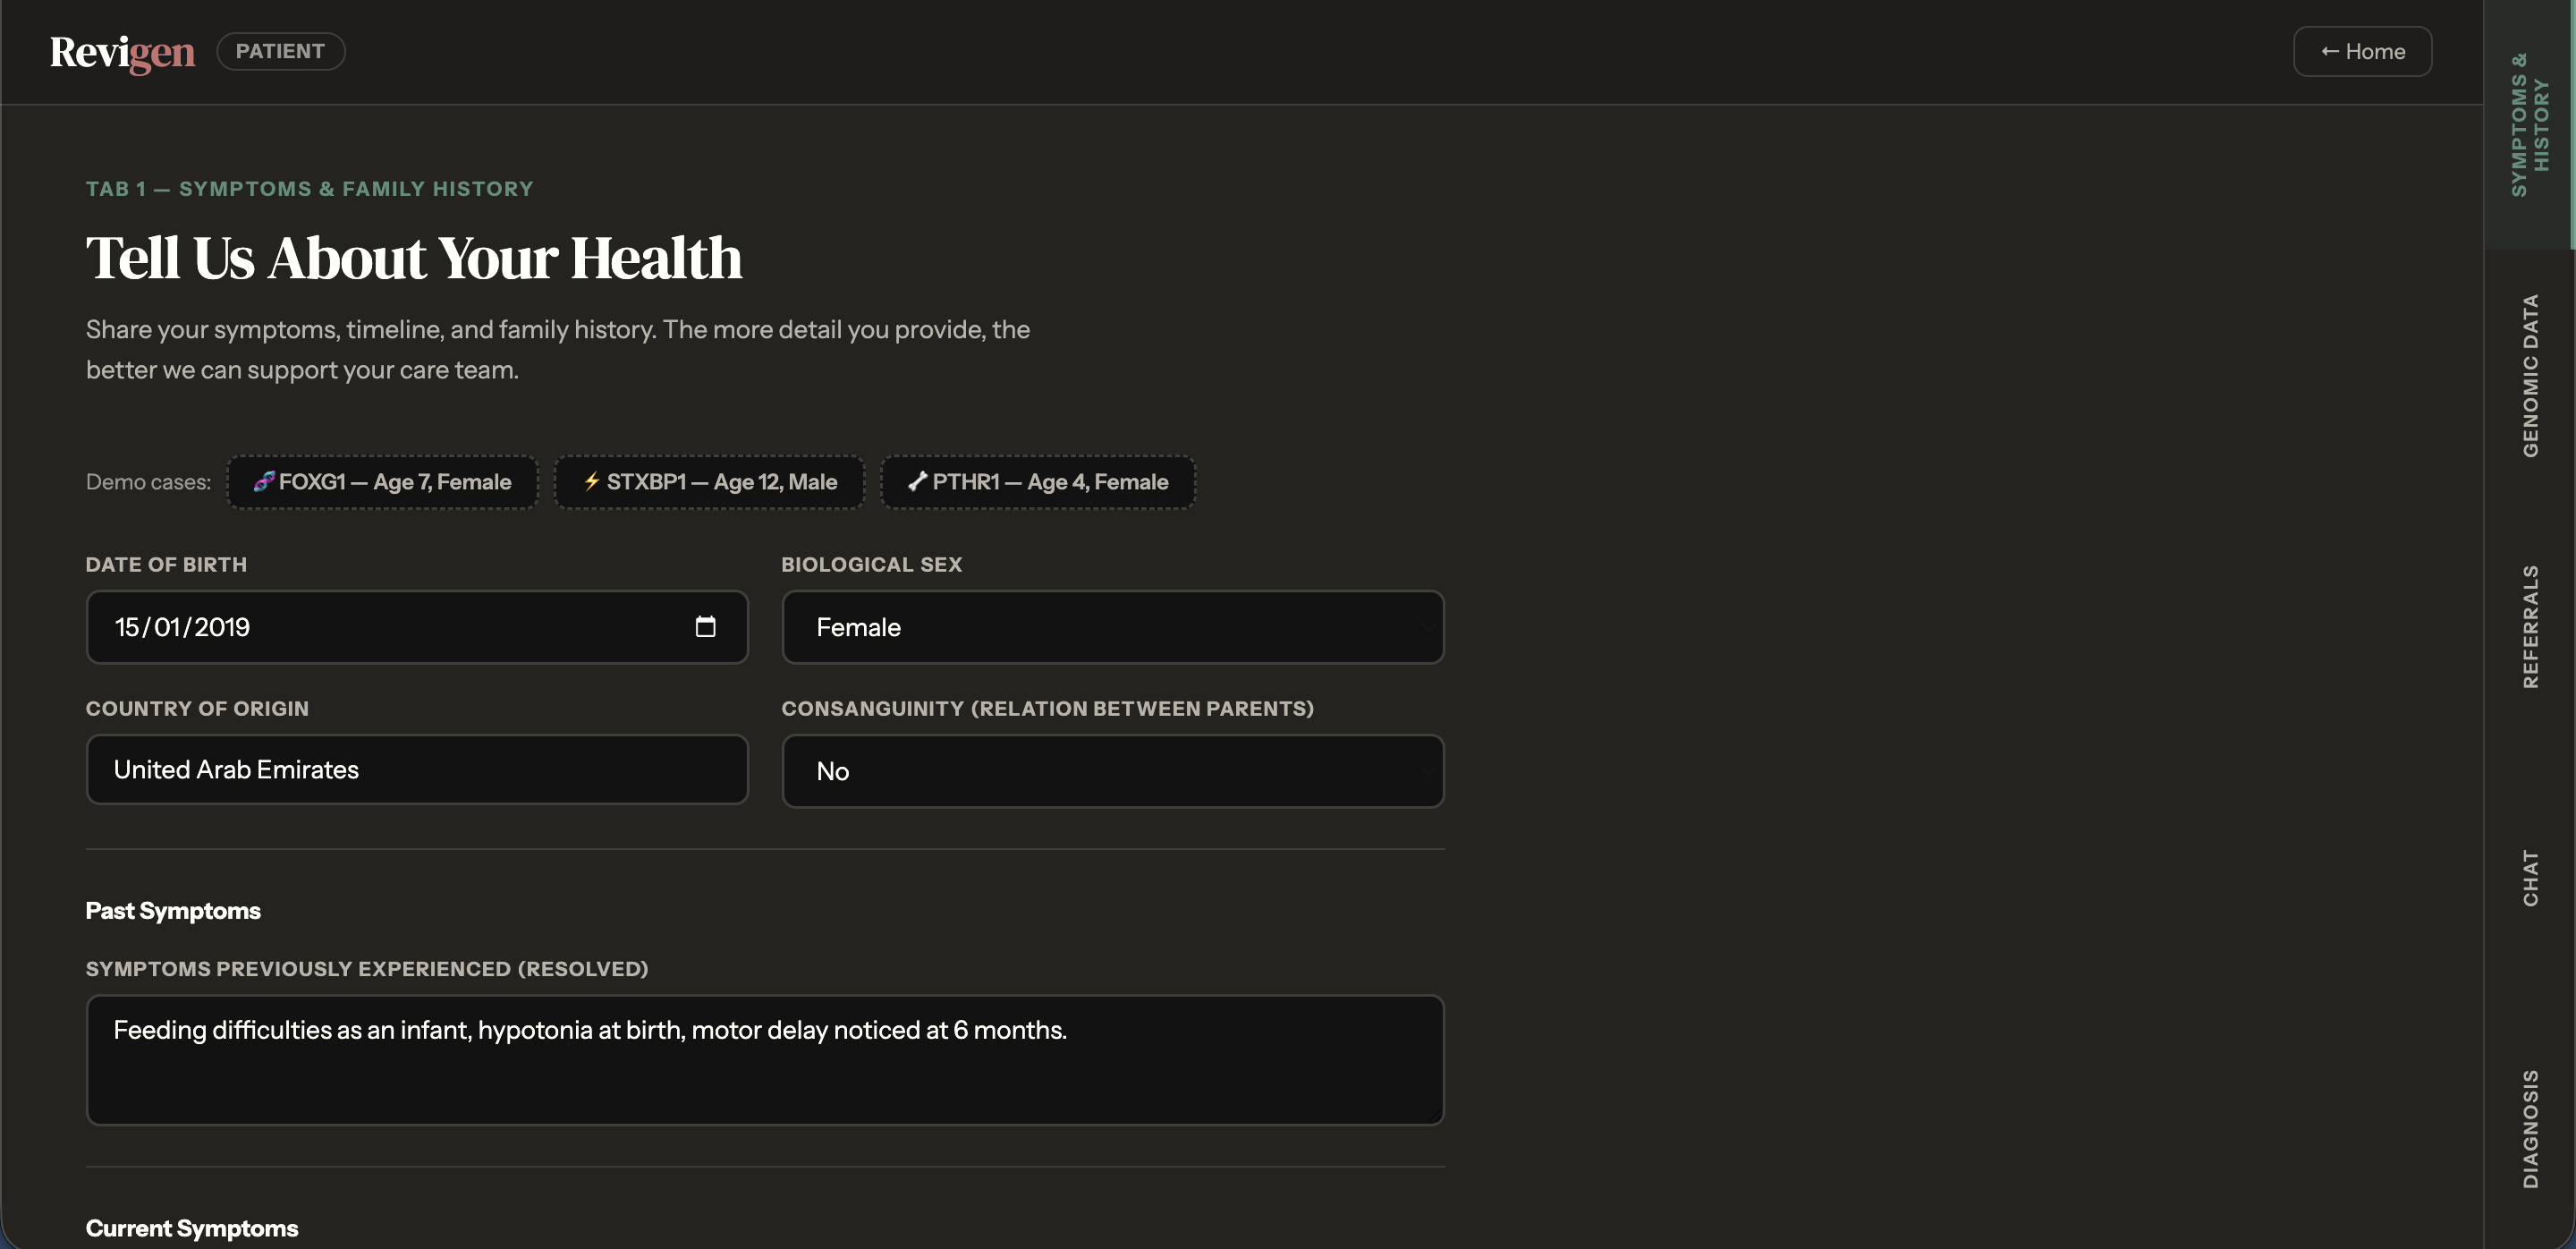Click the lightning icon on STXBP1 demo case

coord(591,482)
